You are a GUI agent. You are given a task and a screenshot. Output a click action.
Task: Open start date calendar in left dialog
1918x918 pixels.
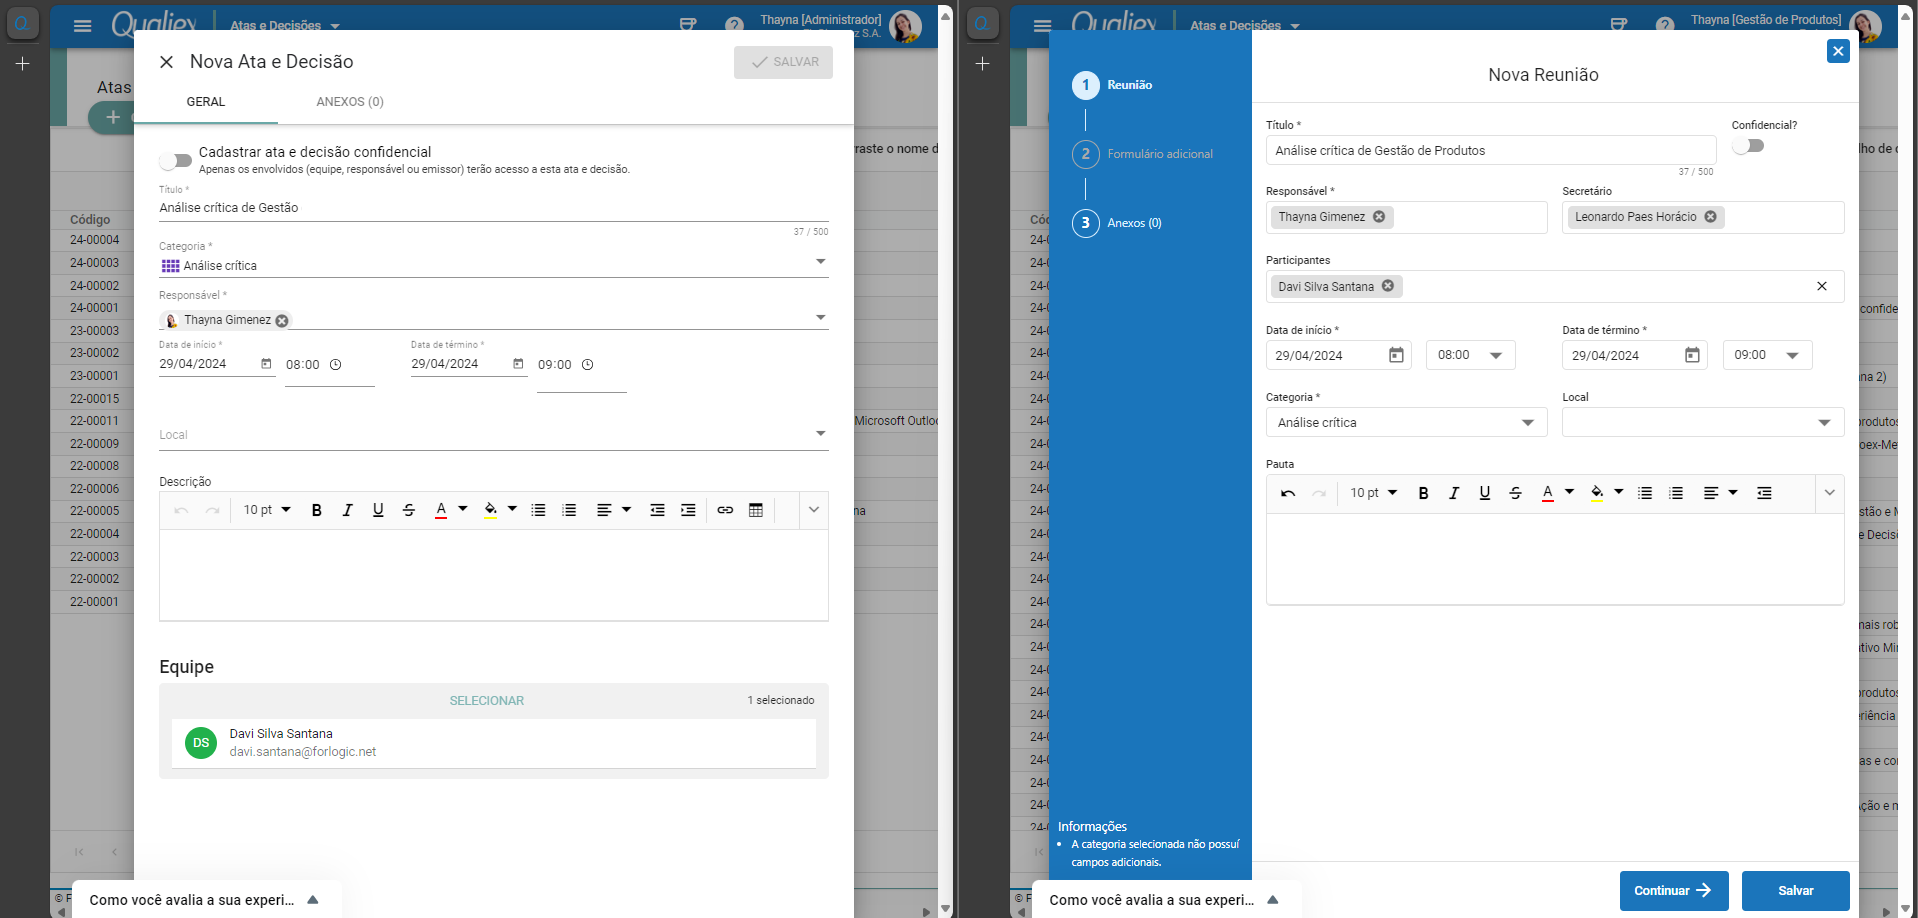tap(266, 364)
